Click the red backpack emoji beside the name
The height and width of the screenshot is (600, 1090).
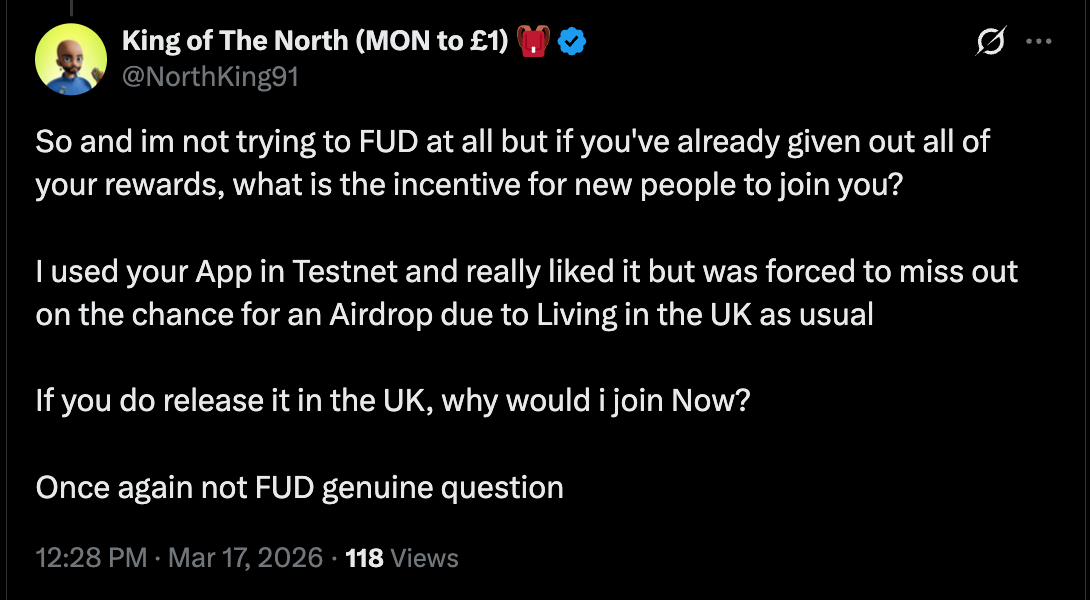pyautogui.click(x=531, y=42)
